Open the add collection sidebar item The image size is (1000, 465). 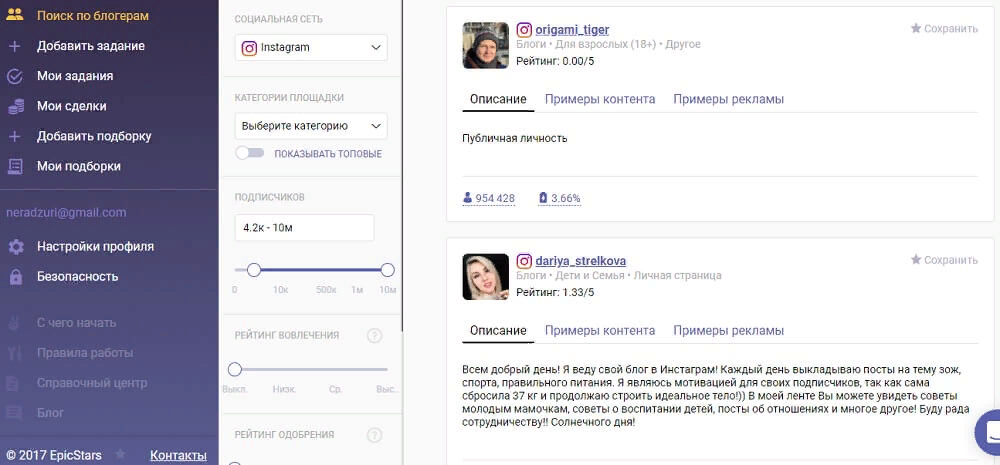(94, 136)
